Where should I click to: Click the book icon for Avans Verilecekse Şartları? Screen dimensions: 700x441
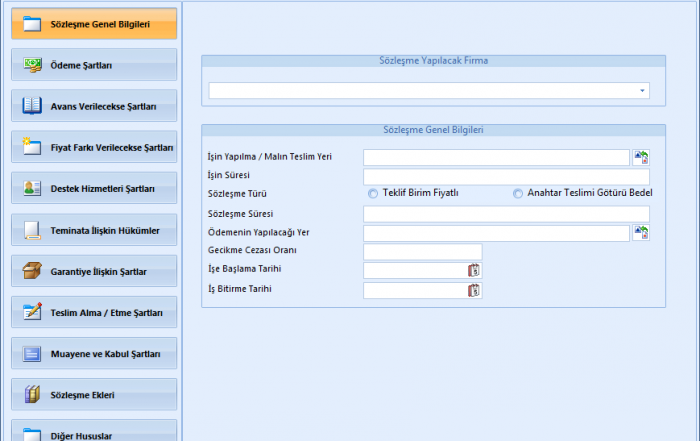(x=32, y=106)
